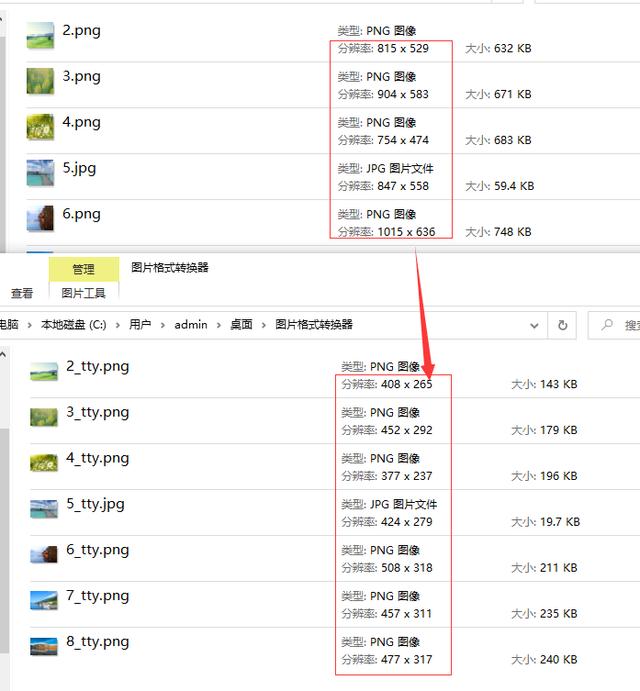This screenshot has height=691, width=640.
Task: Select the 2_tty.png thumbnail icon
Action: 44,372
